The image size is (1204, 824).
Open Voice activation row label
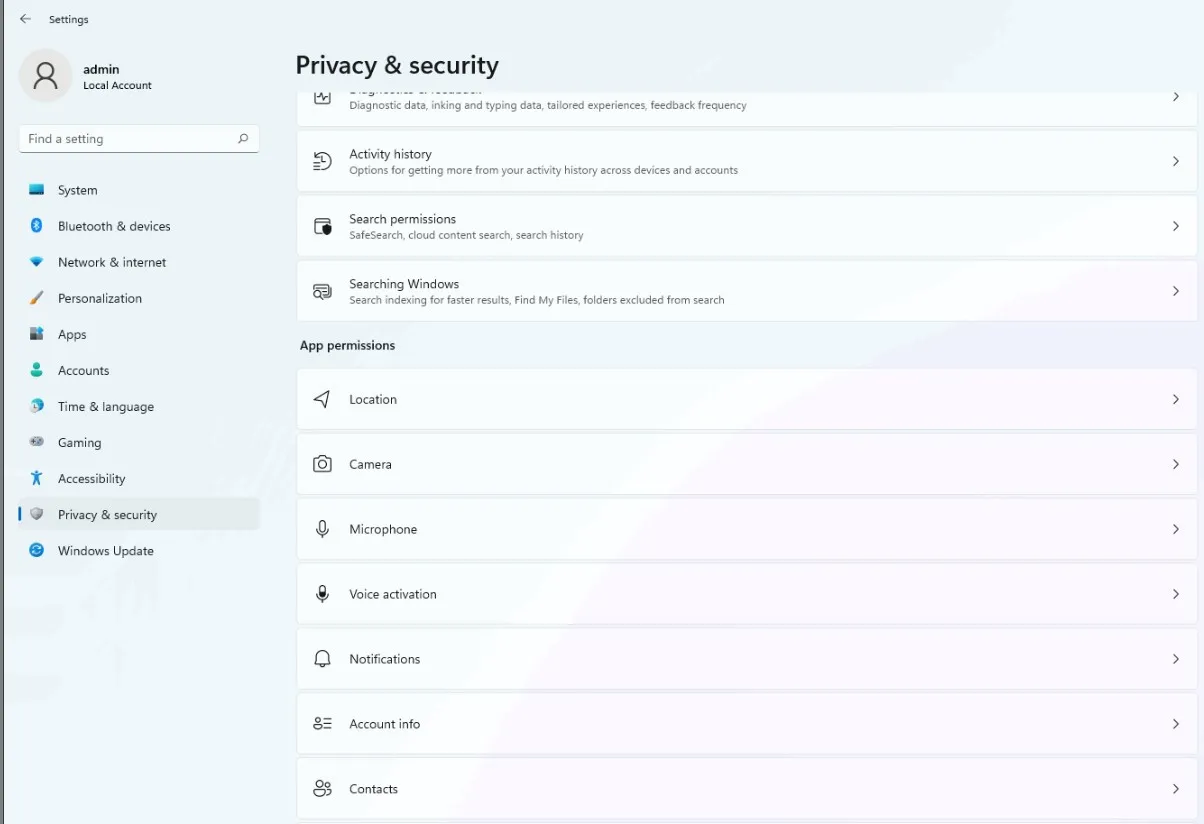click(393, 594)
